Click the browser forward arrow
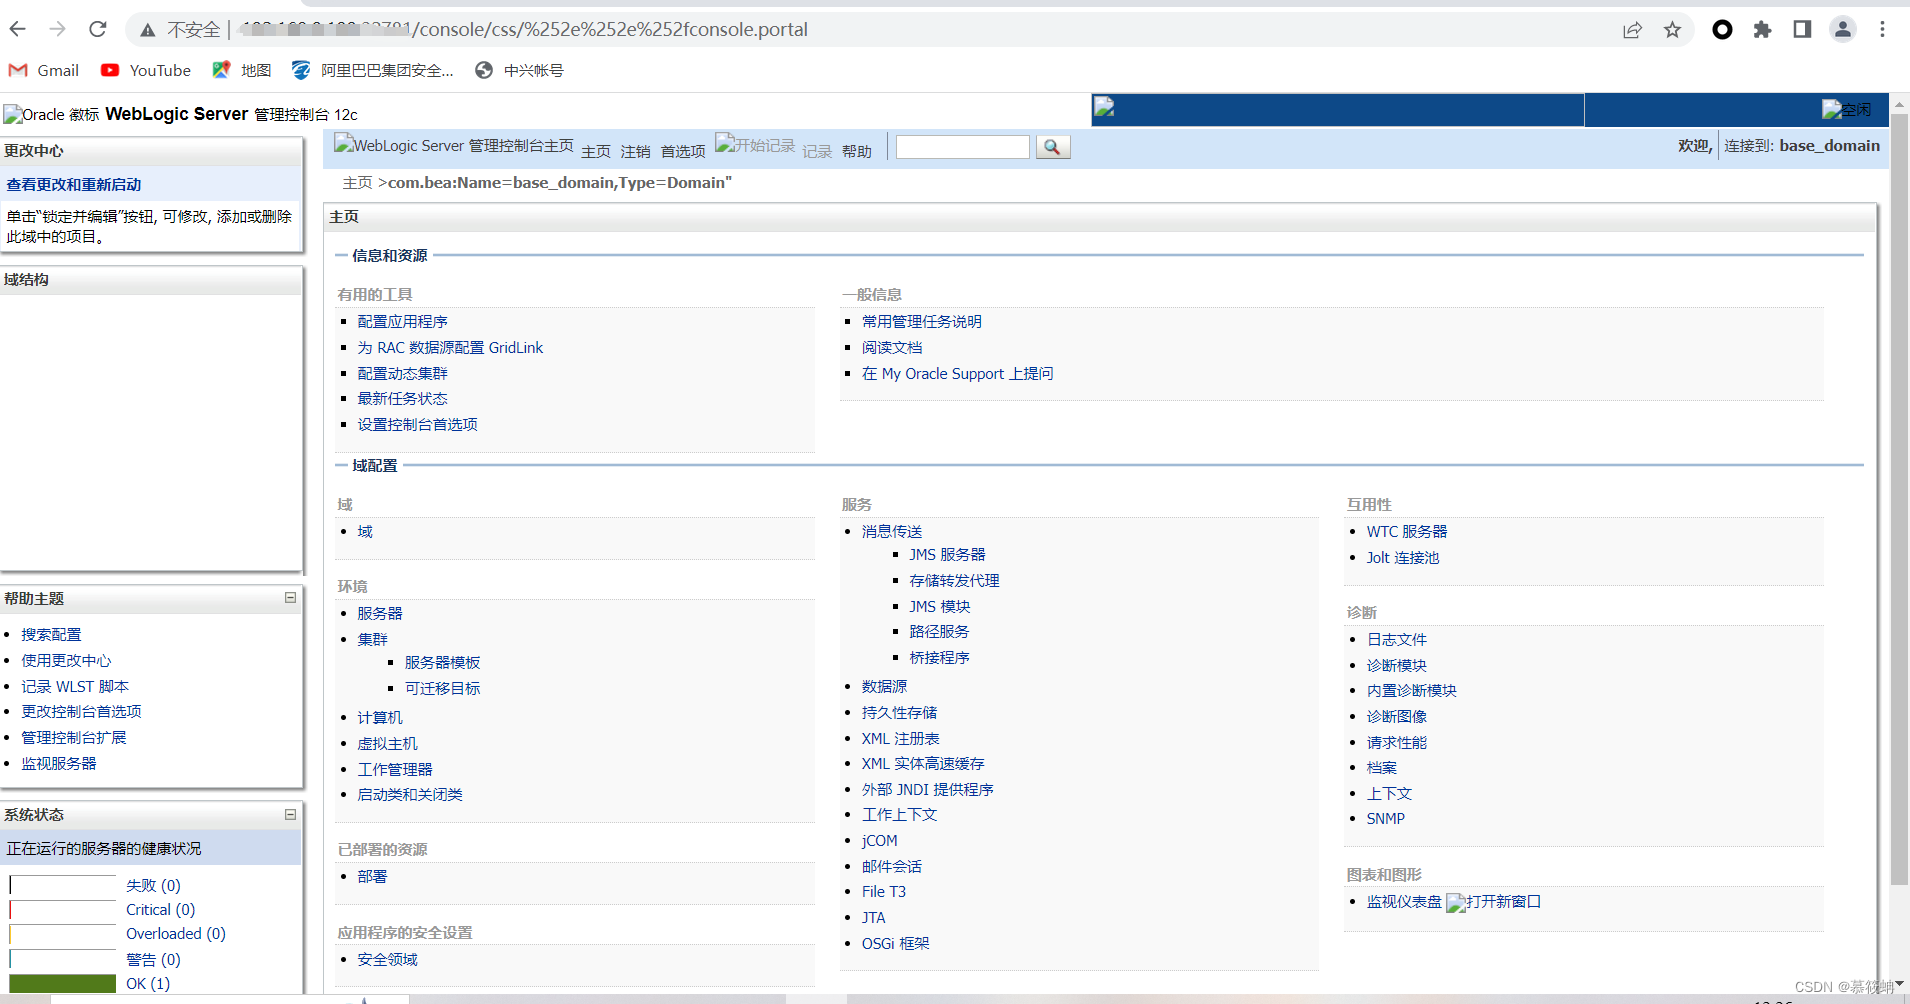The height and width of the screenshot is (1004, 1910). (58, 29)
